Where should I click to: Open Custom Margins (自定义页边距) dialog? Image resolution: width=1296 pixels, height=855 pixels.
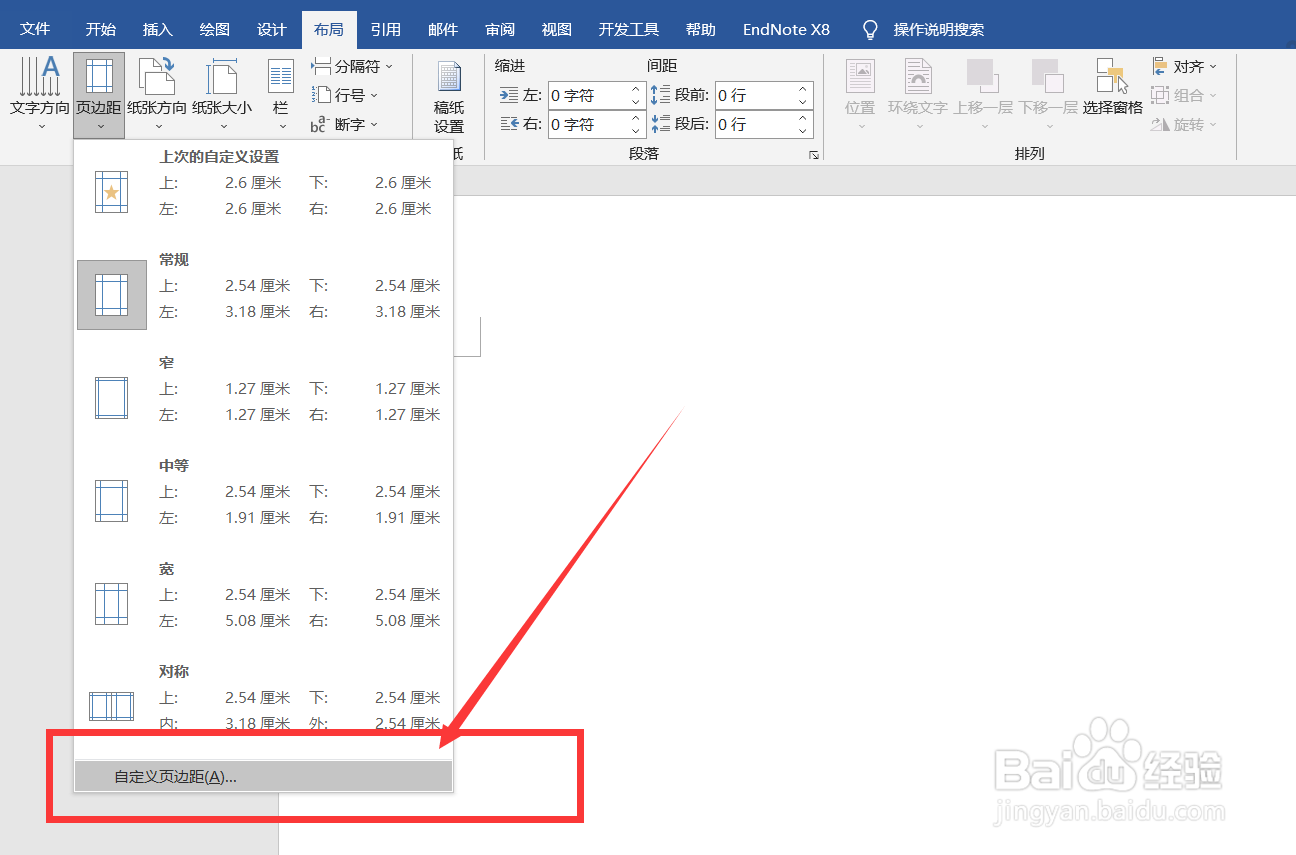click(x=264, y=776)
